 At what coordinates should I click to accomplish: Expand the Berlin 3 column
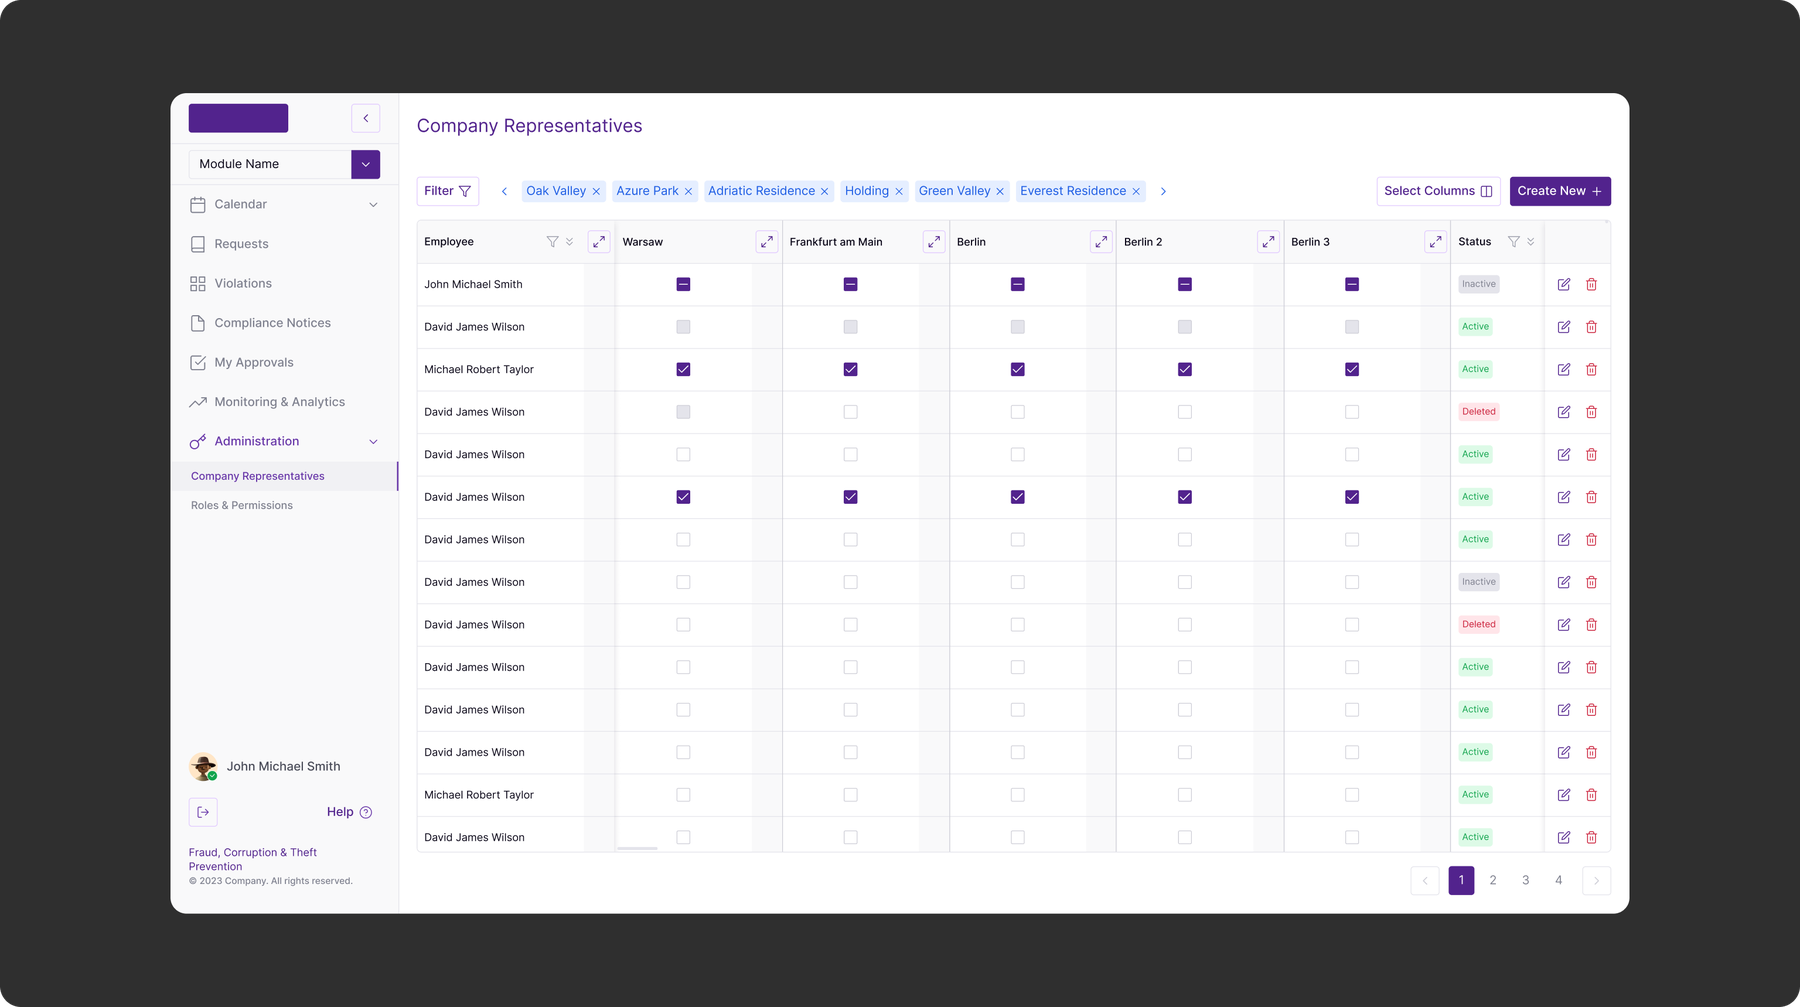(1435, 242)
